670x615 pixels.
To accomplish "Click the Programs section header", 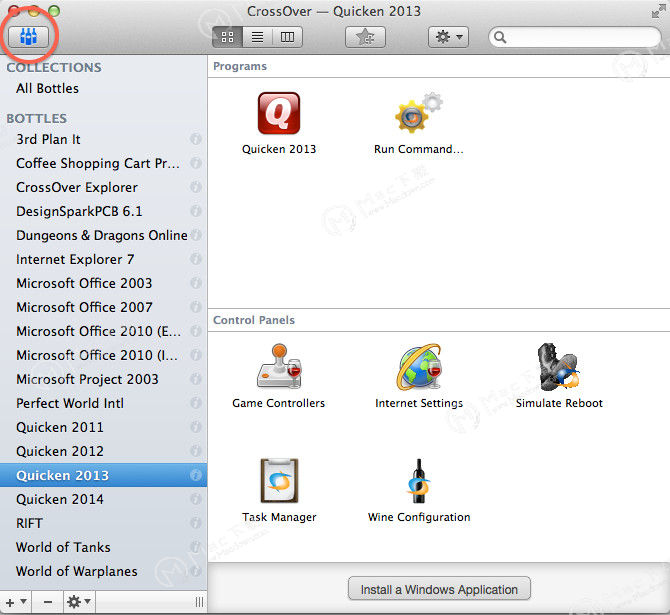I will [240, 66].
